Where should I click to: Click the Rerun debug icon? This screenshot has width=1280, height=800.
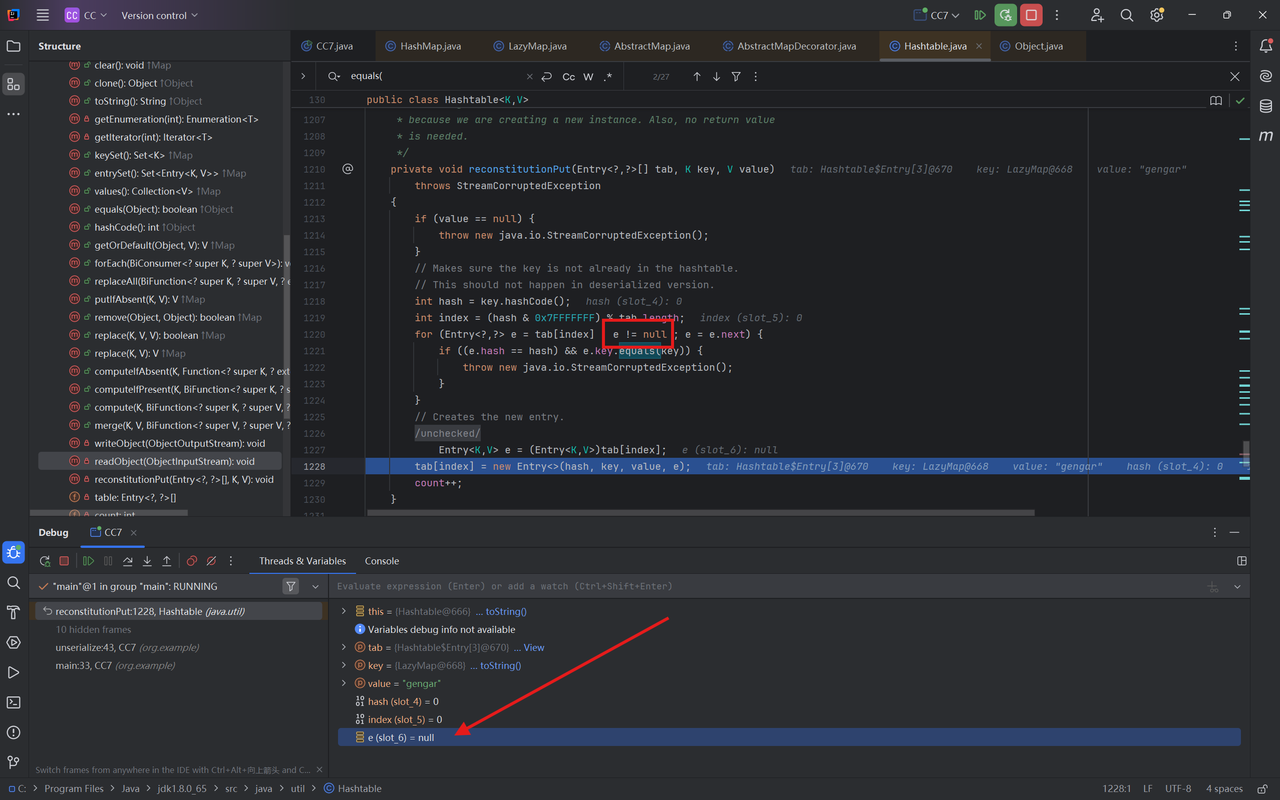45,561
